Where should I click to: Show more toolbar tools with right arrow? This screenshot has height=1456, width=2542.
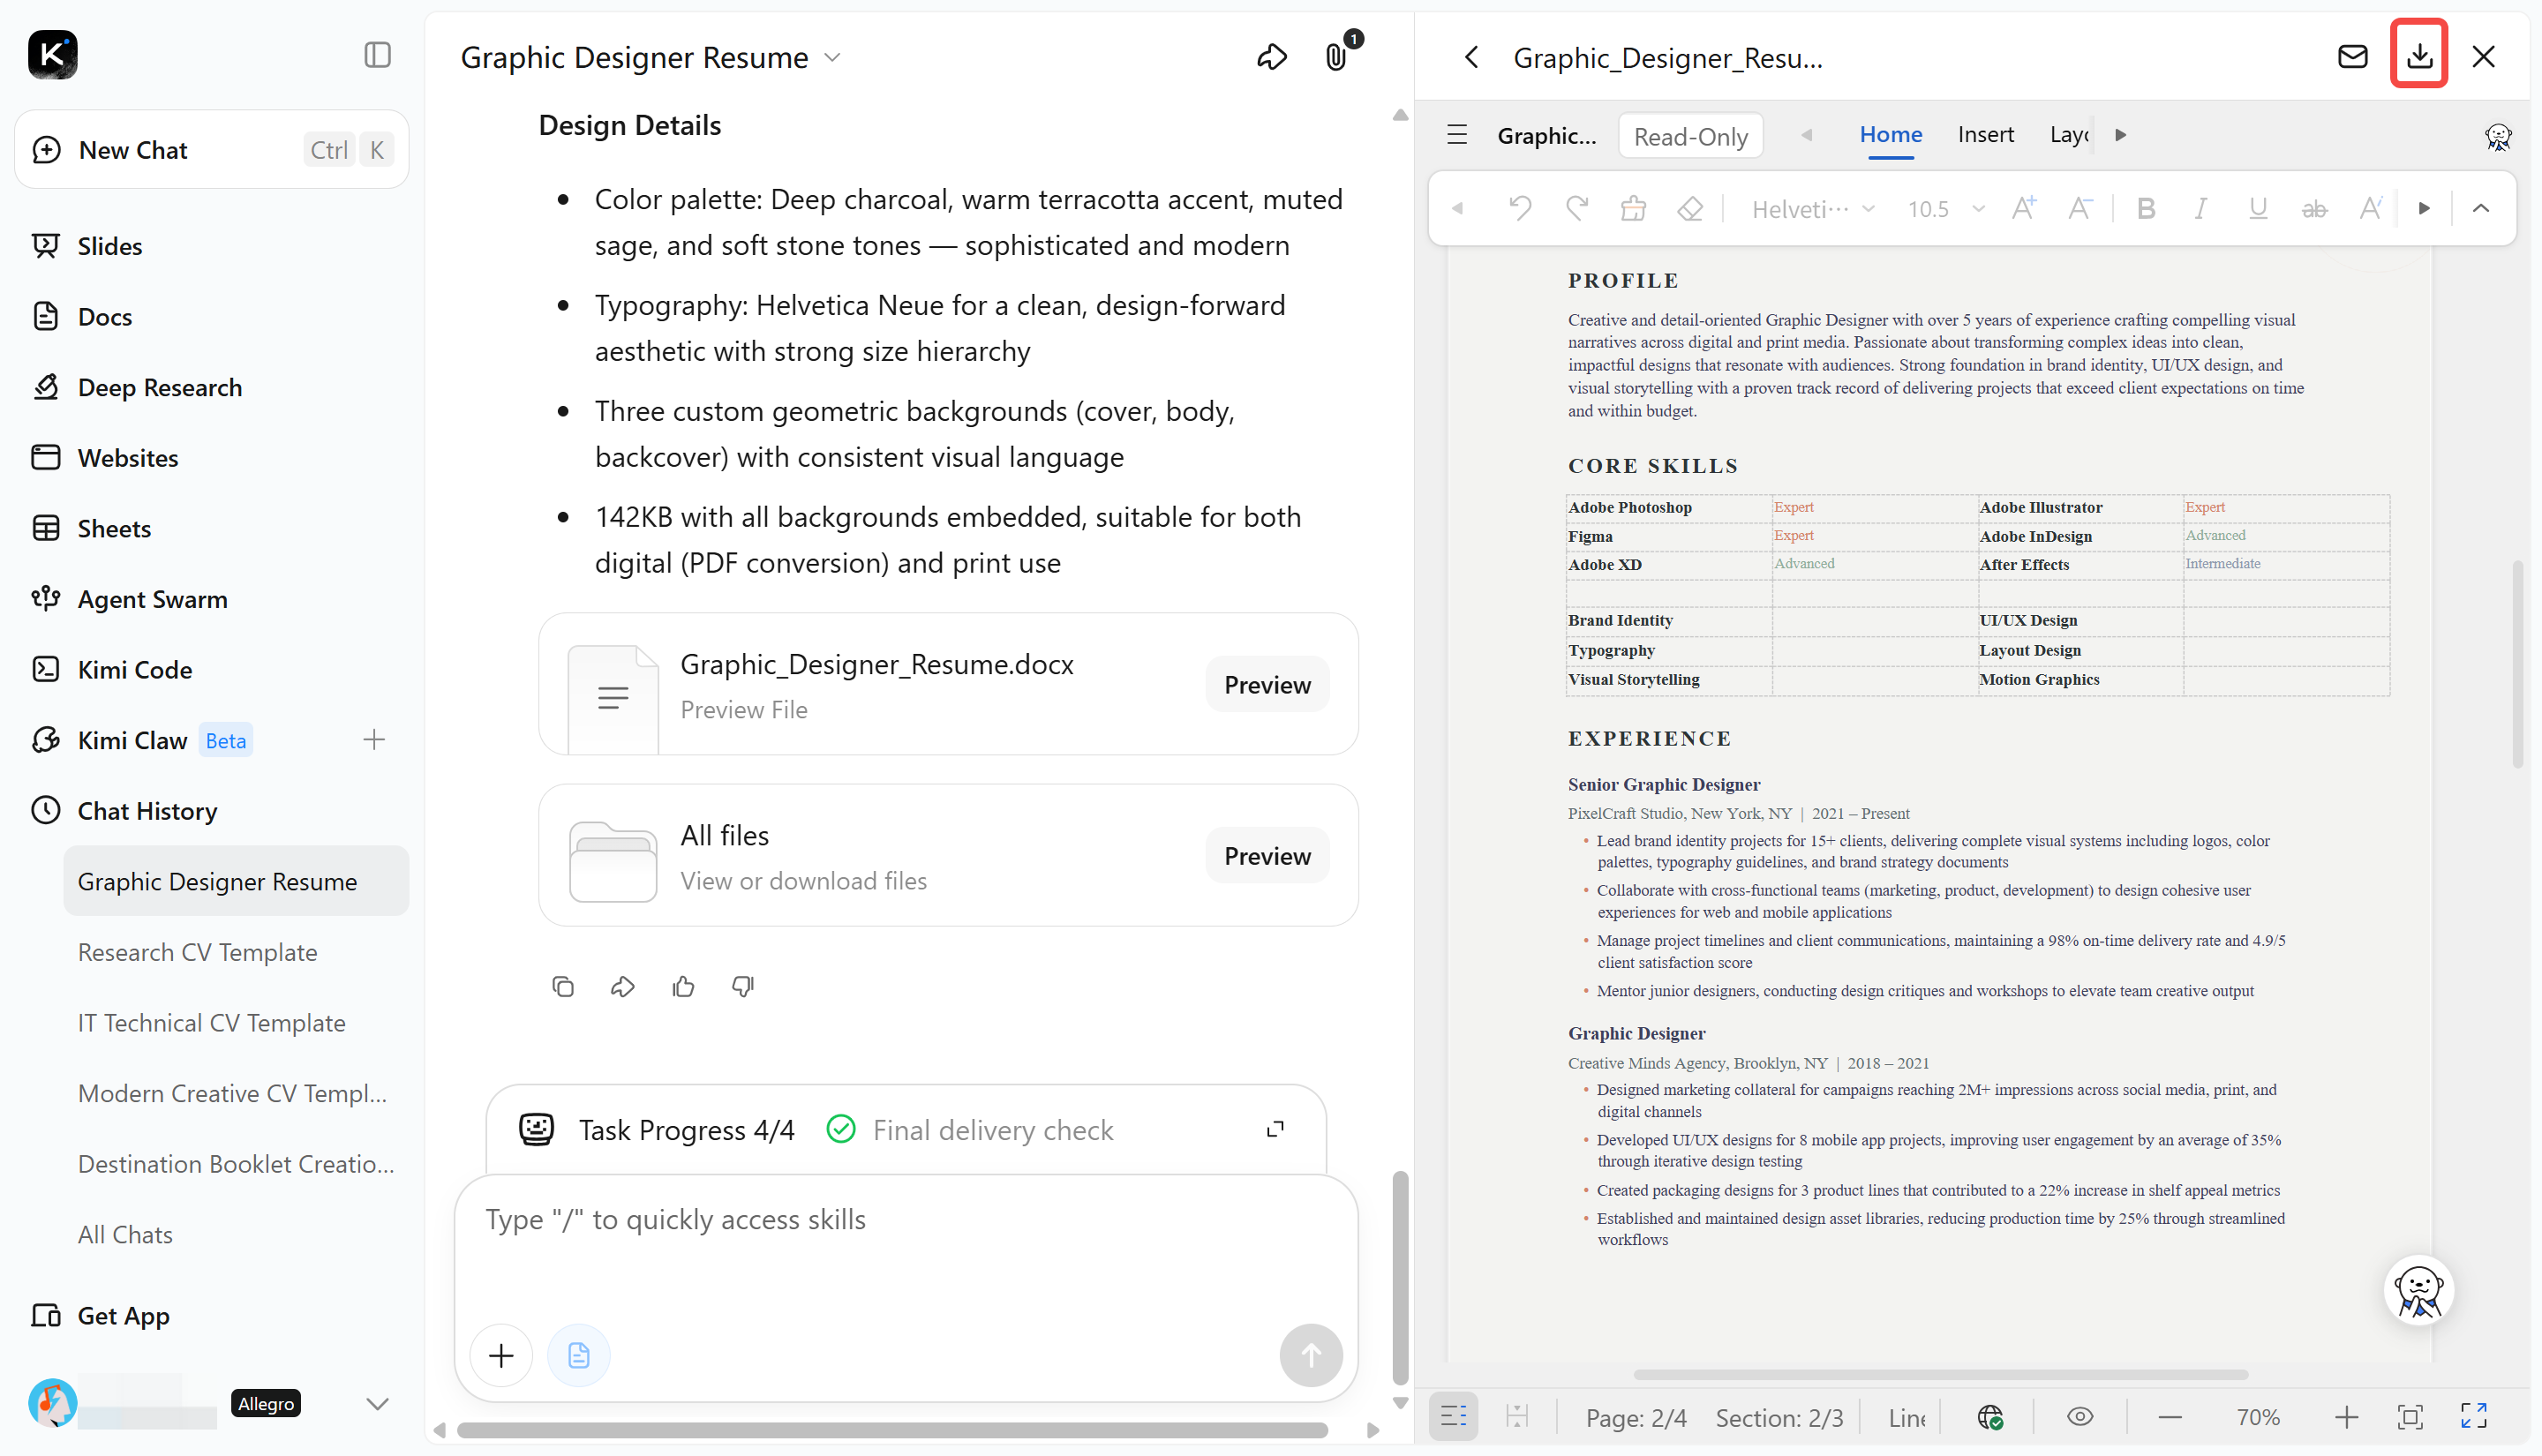2424,208
